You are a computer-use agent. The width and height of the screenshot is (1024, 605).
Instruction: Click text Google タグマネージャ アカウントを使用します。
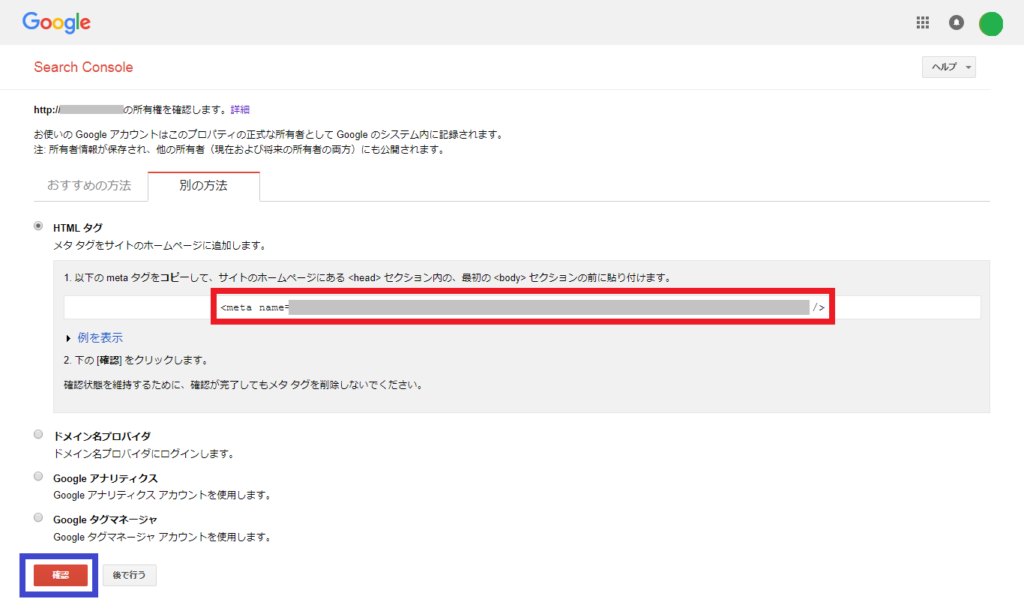(162, 537)
